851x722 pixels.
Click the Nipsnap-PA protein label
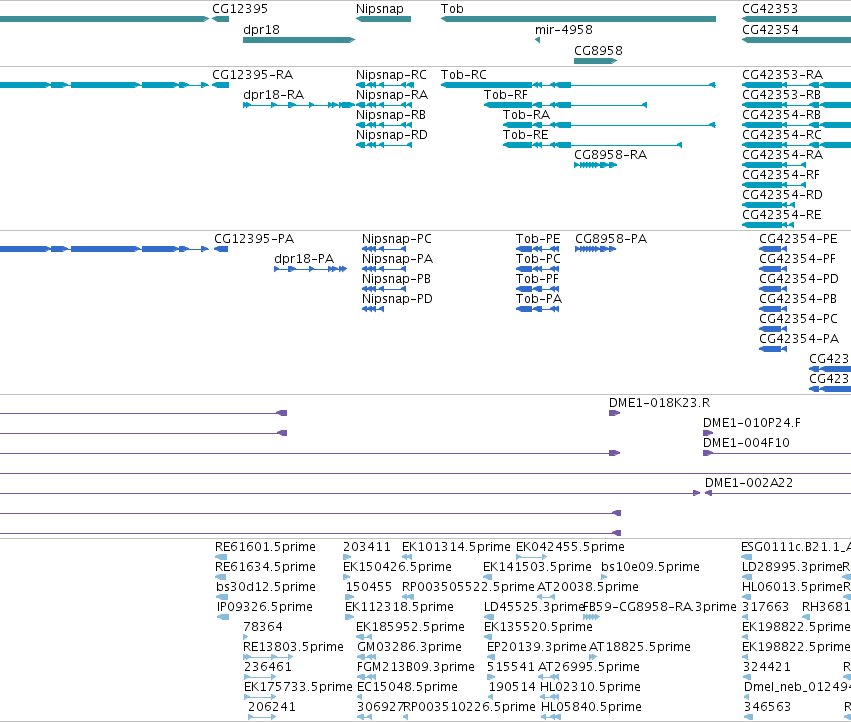tap(397, 259)
